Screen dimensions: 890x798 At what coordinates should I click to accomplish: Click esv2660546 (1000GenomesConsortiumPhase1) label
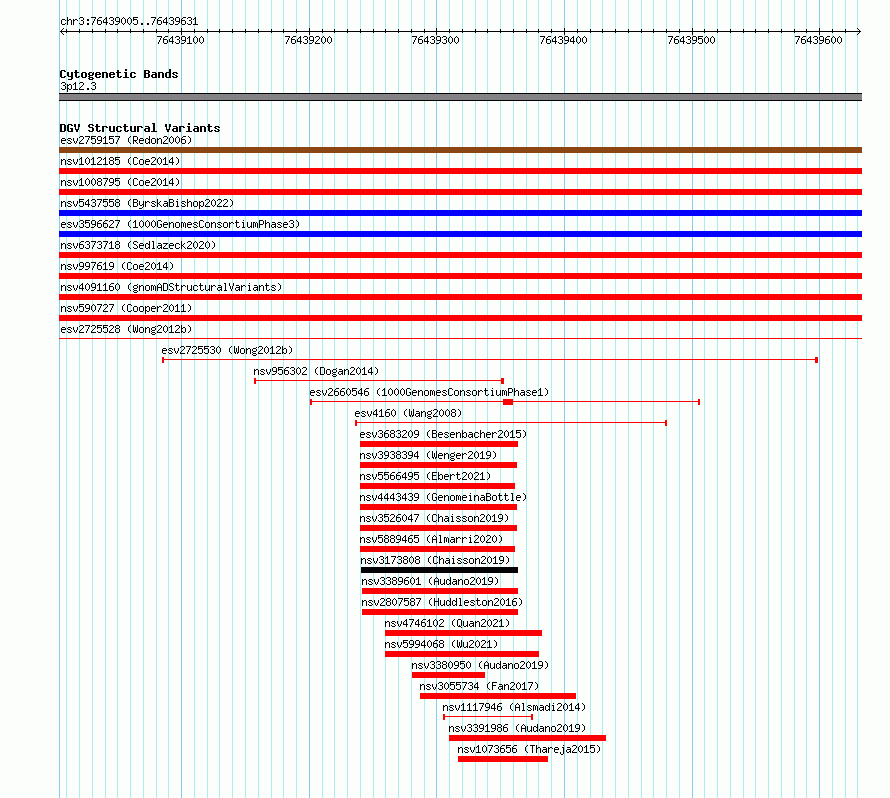(429, 392)
